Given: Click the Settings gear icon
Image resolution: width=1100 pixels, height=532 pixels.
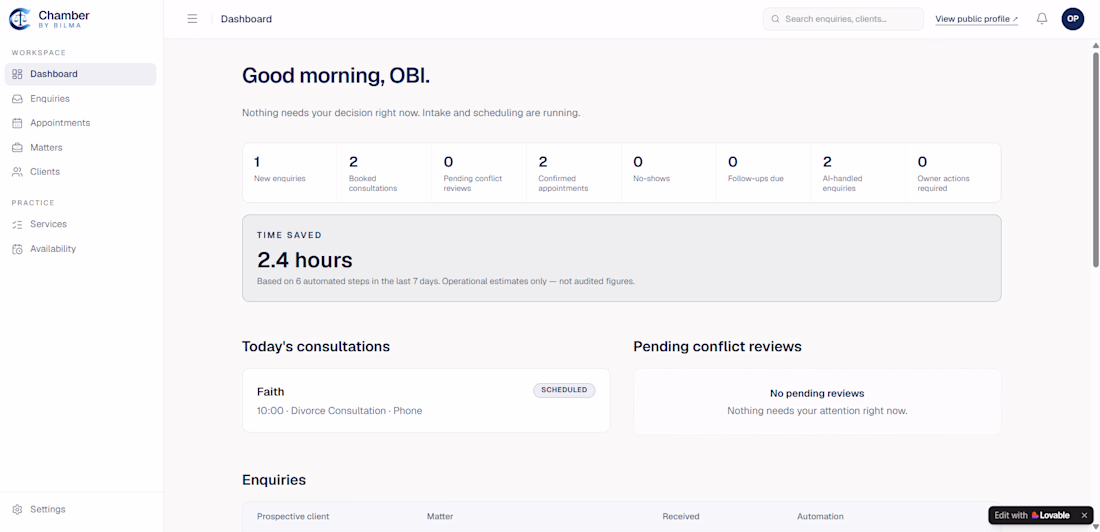Looking at the screenshot, I should point(18,510).
